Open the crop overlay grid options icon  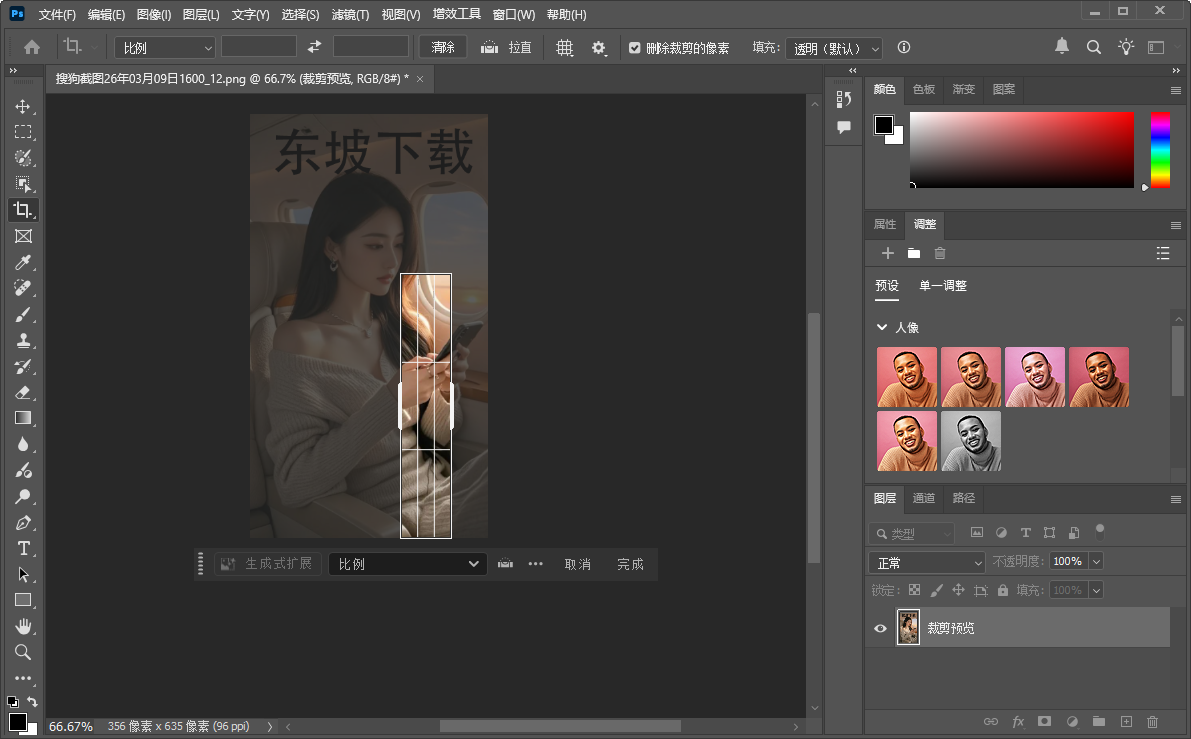coord(565,46)
